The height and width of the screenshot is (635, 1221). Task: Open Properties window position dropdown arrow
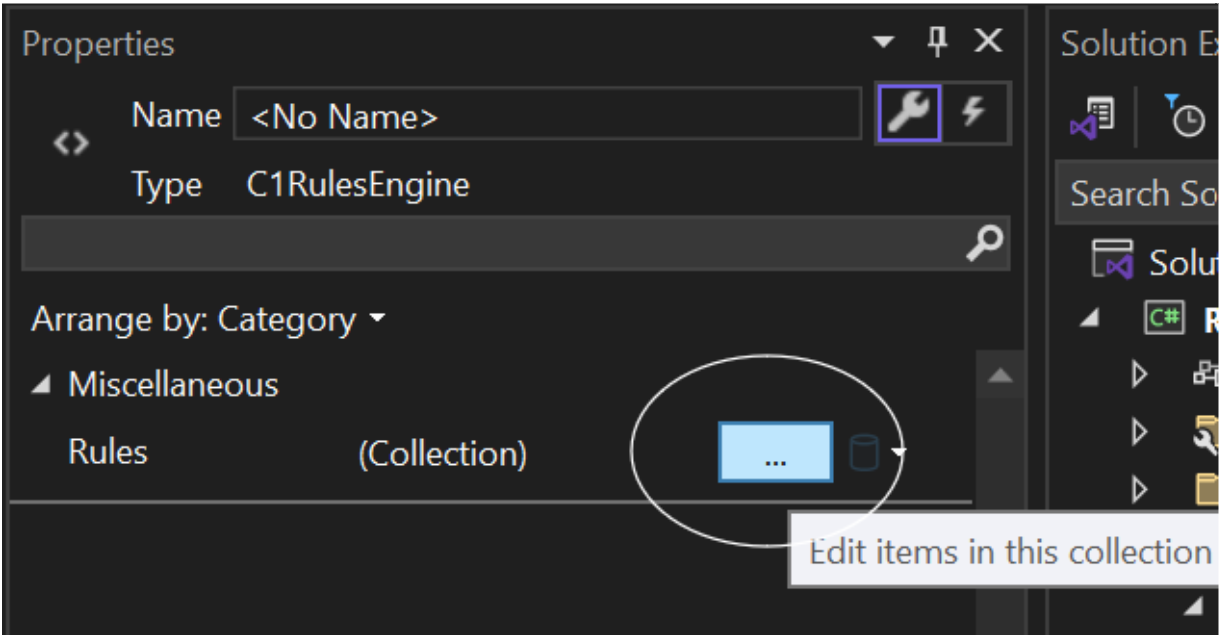click(x=883, y=43)
